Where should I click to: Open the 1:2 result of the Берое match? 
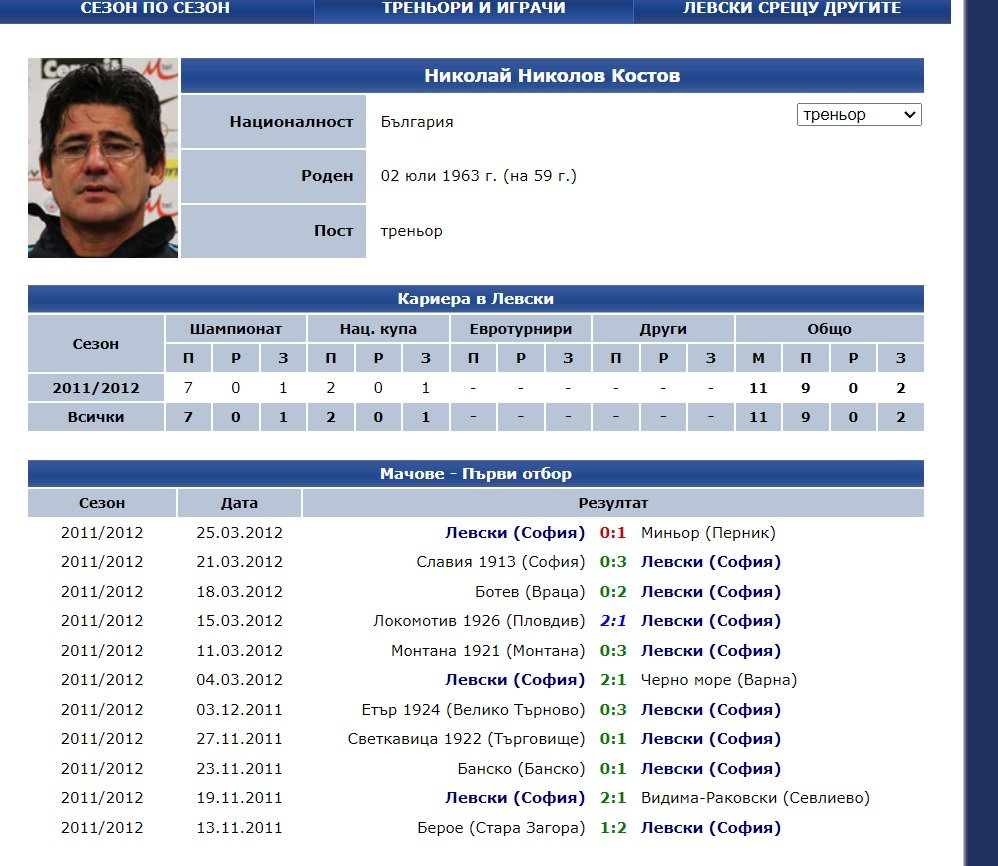pos(613,828)
